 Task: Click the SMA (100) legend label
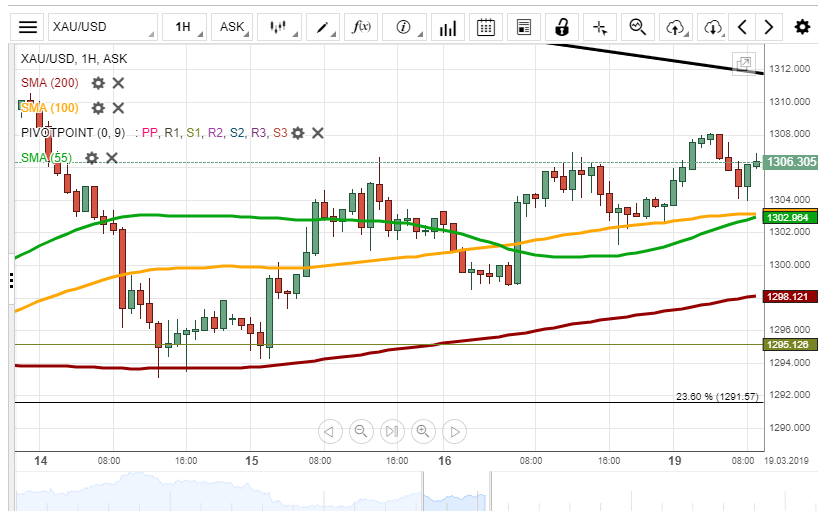(x=50, y=108)
